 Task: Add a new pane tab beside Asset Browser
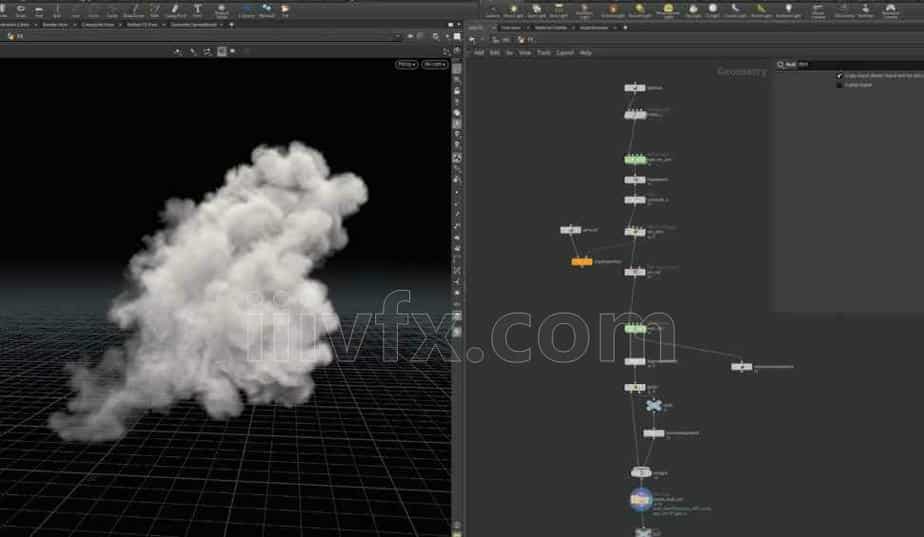[x=625, y=28]
